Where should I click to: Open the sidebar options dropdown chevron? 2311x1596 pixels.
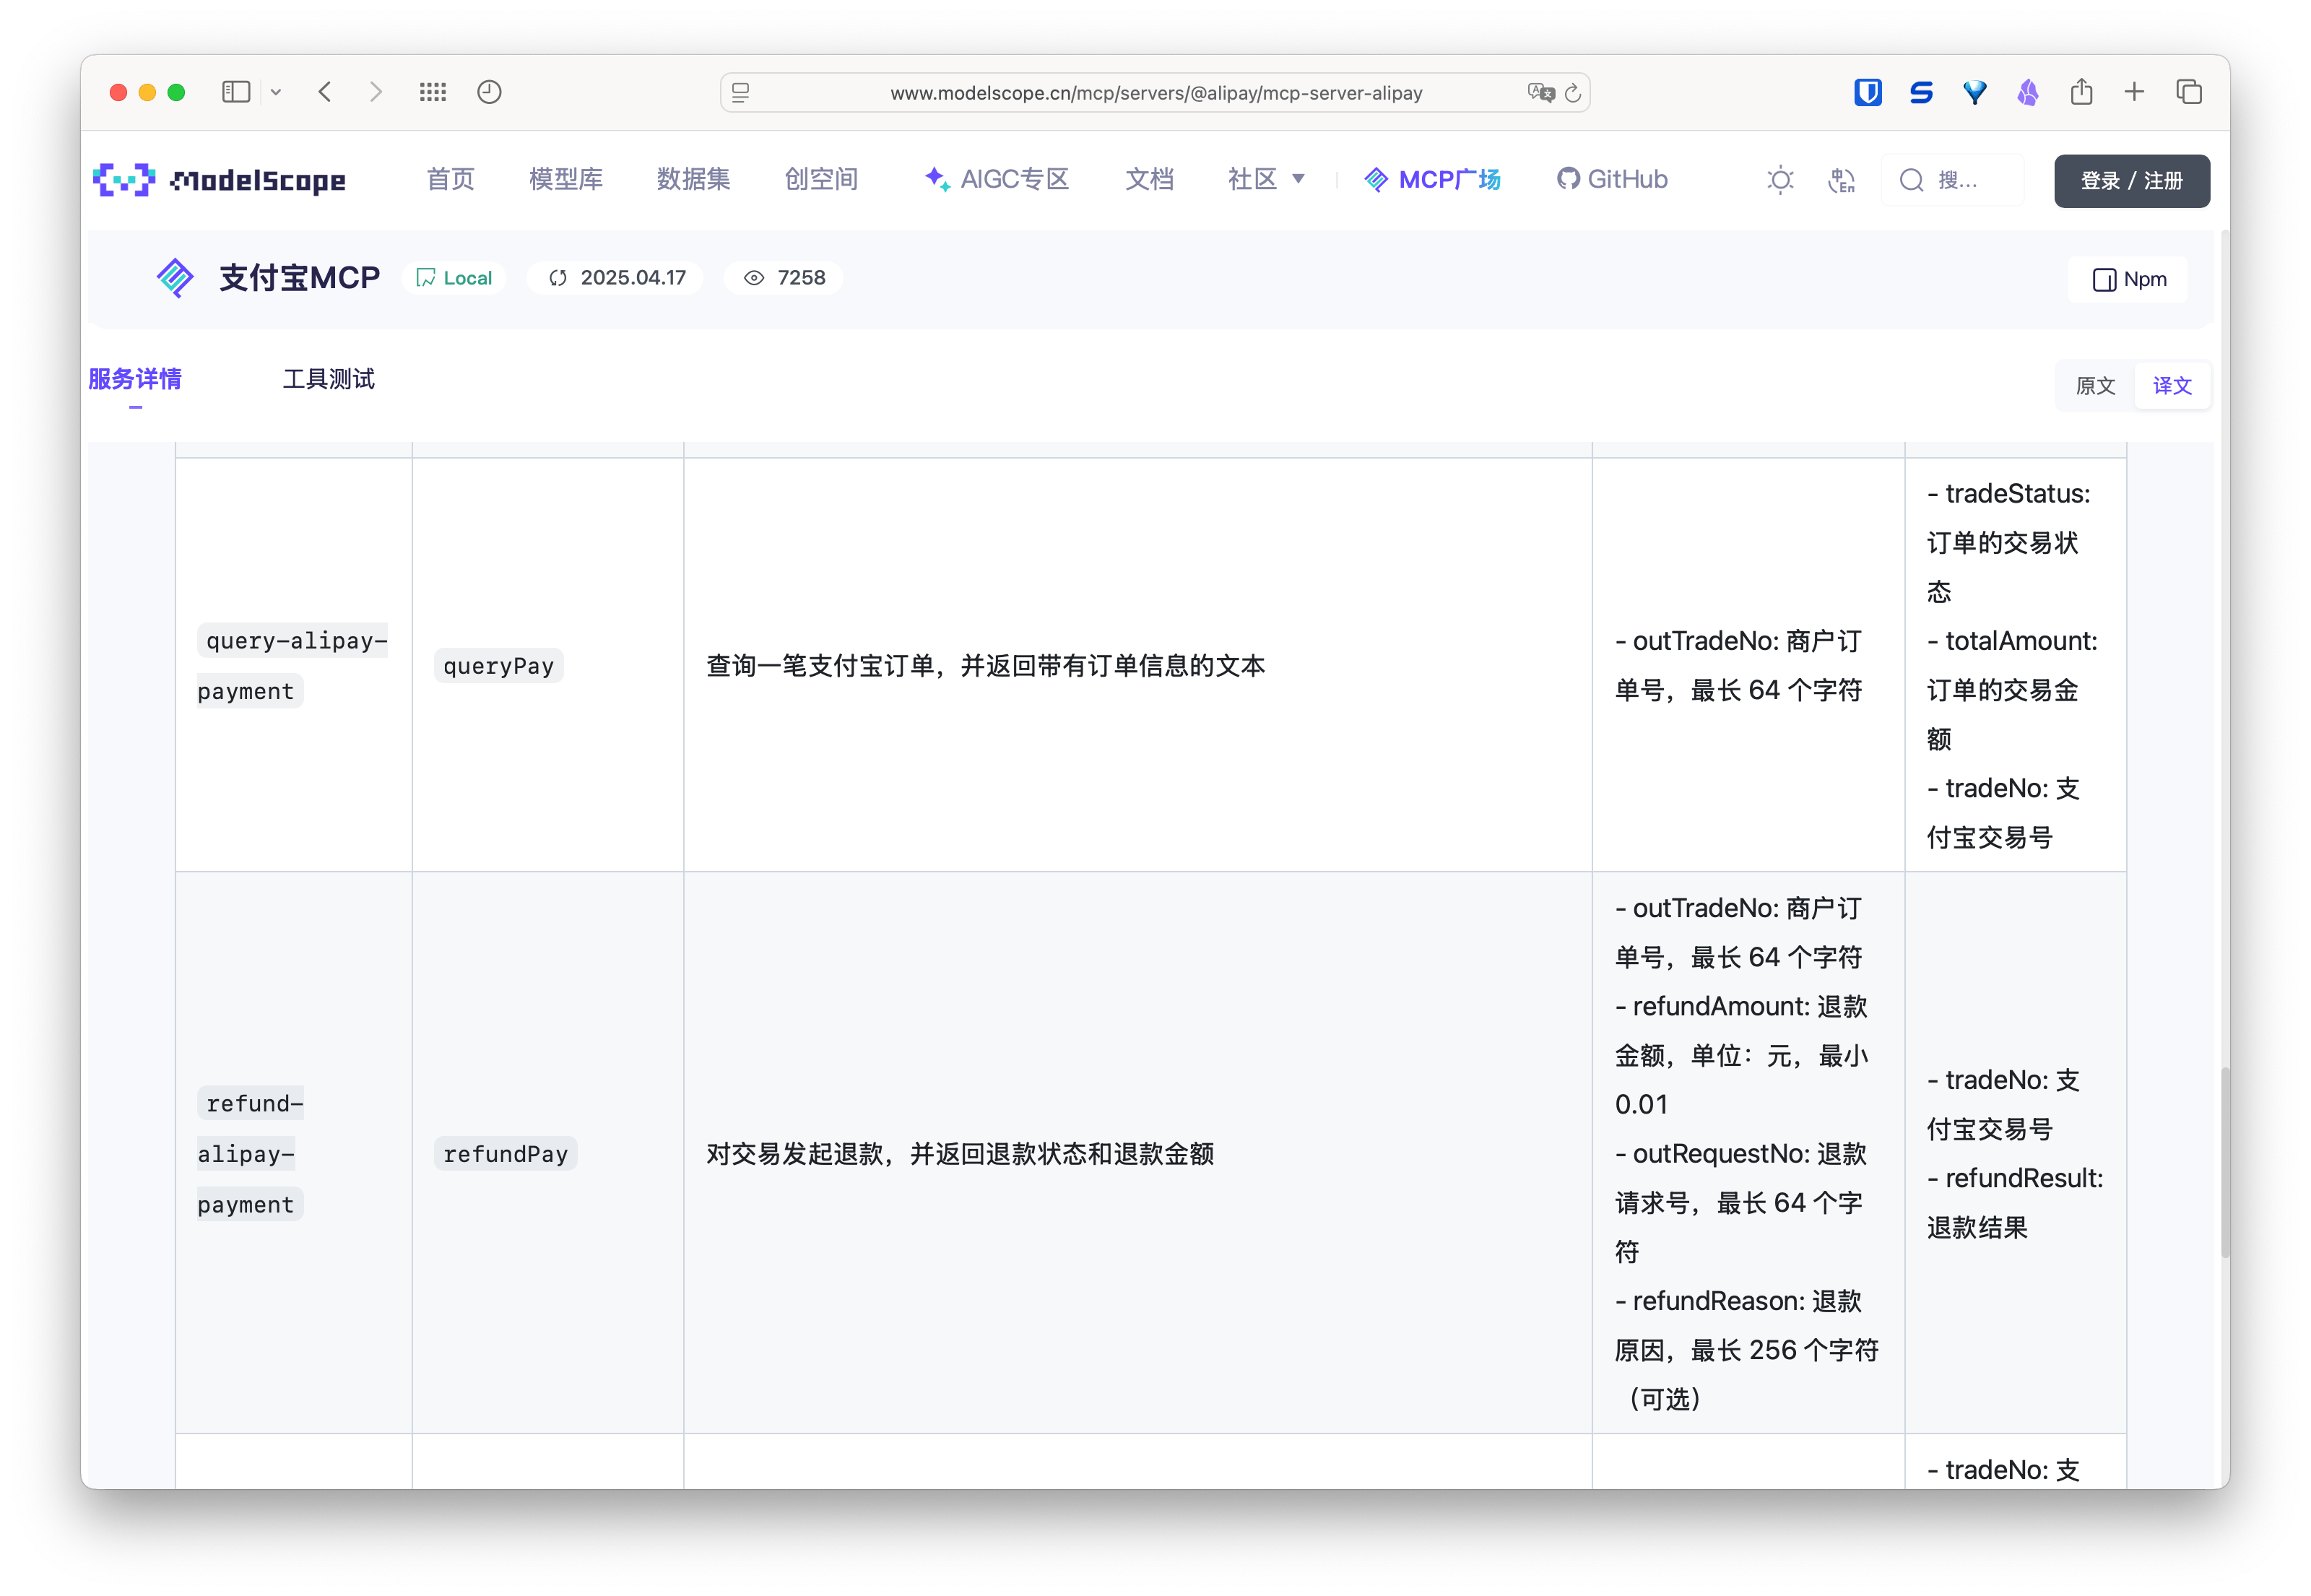point(276,92)
